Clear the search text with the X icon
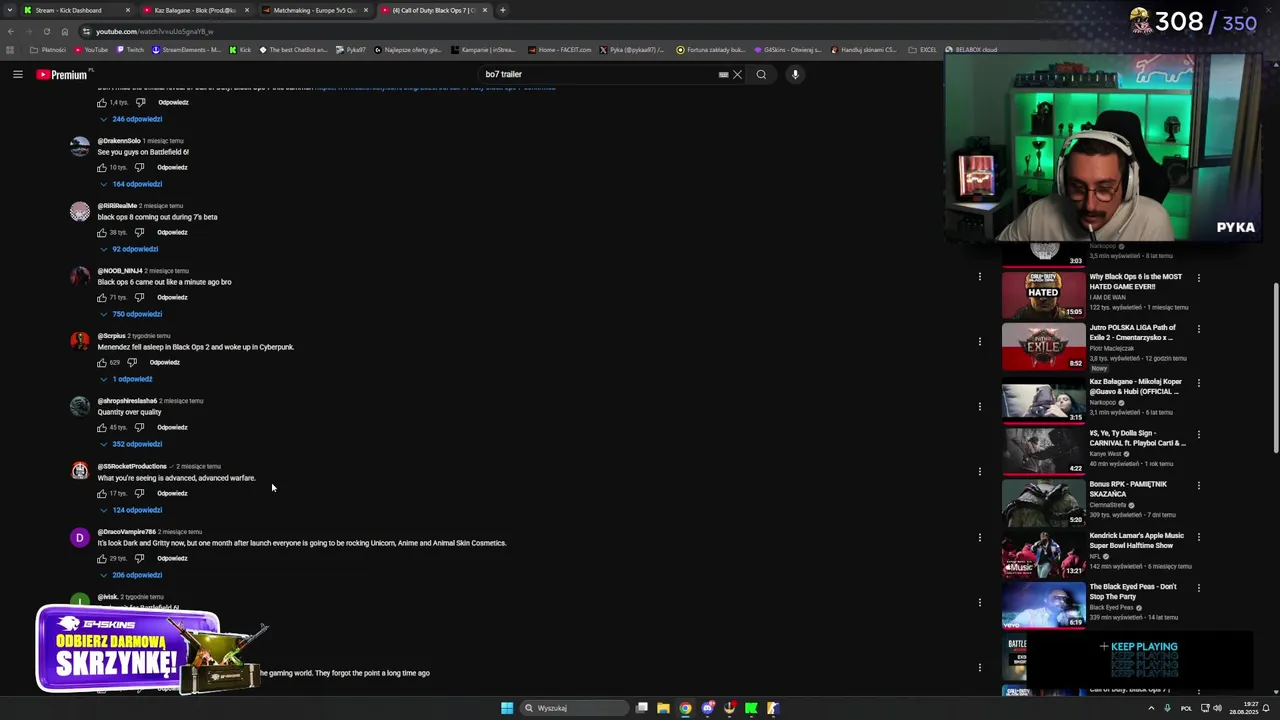The height and width of the screenshot is (720, 1280). (738, 74)
